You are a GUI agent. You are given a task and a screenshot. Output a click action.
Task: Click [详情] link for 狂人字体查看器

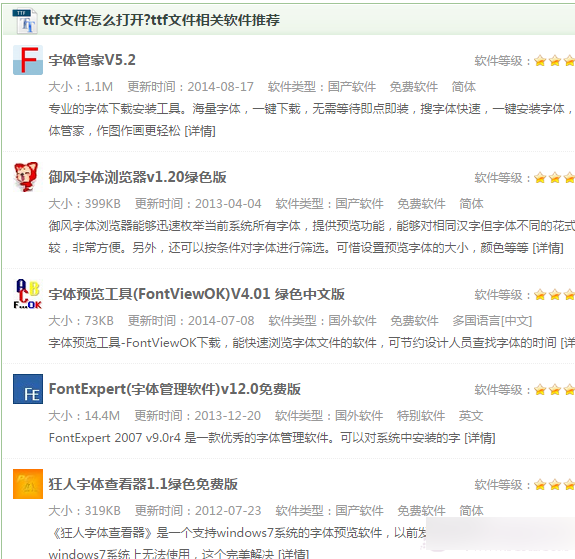294,553
